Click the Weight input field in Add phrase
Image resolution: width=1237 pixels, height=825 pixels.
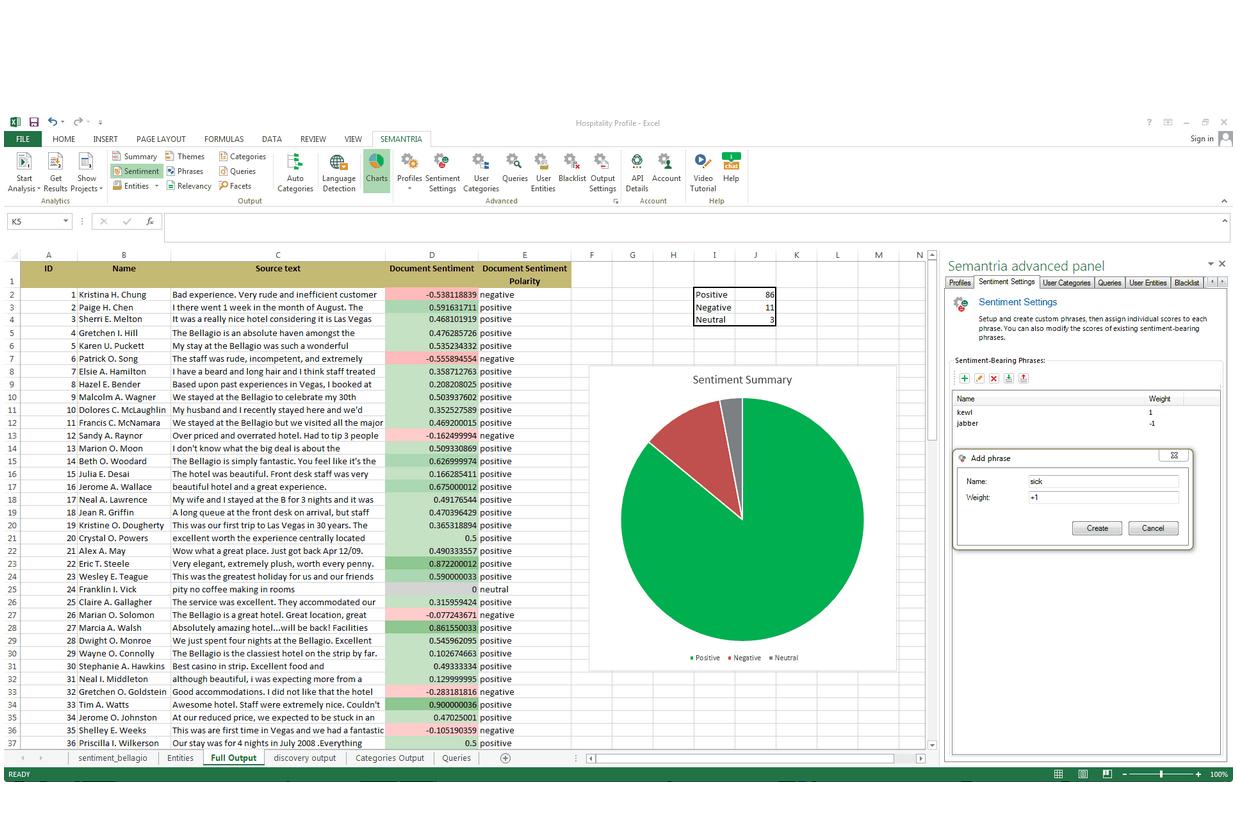pos(1102,497)
